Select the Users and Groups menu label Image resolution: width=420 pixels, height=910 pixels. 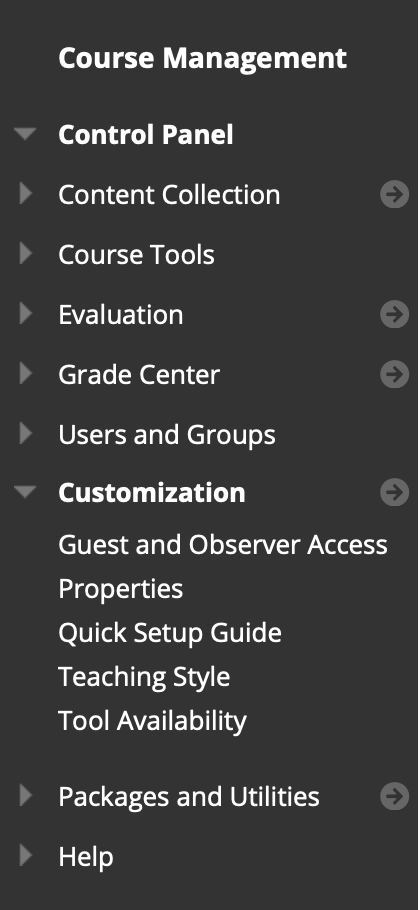coord(167,435)
